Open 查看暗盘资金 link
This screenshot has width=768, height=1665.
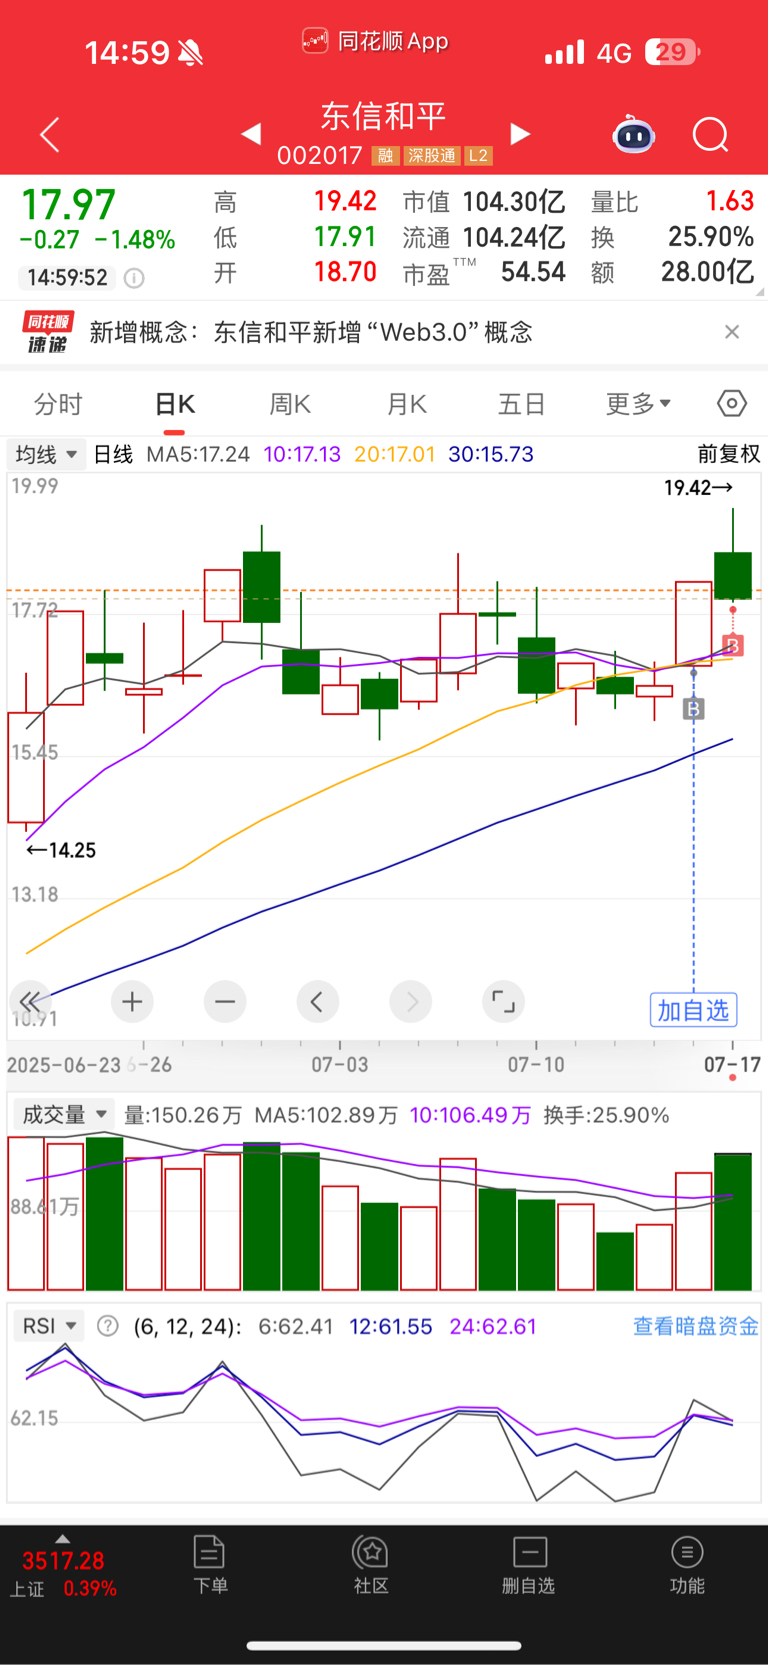[x=696, y=1326]
